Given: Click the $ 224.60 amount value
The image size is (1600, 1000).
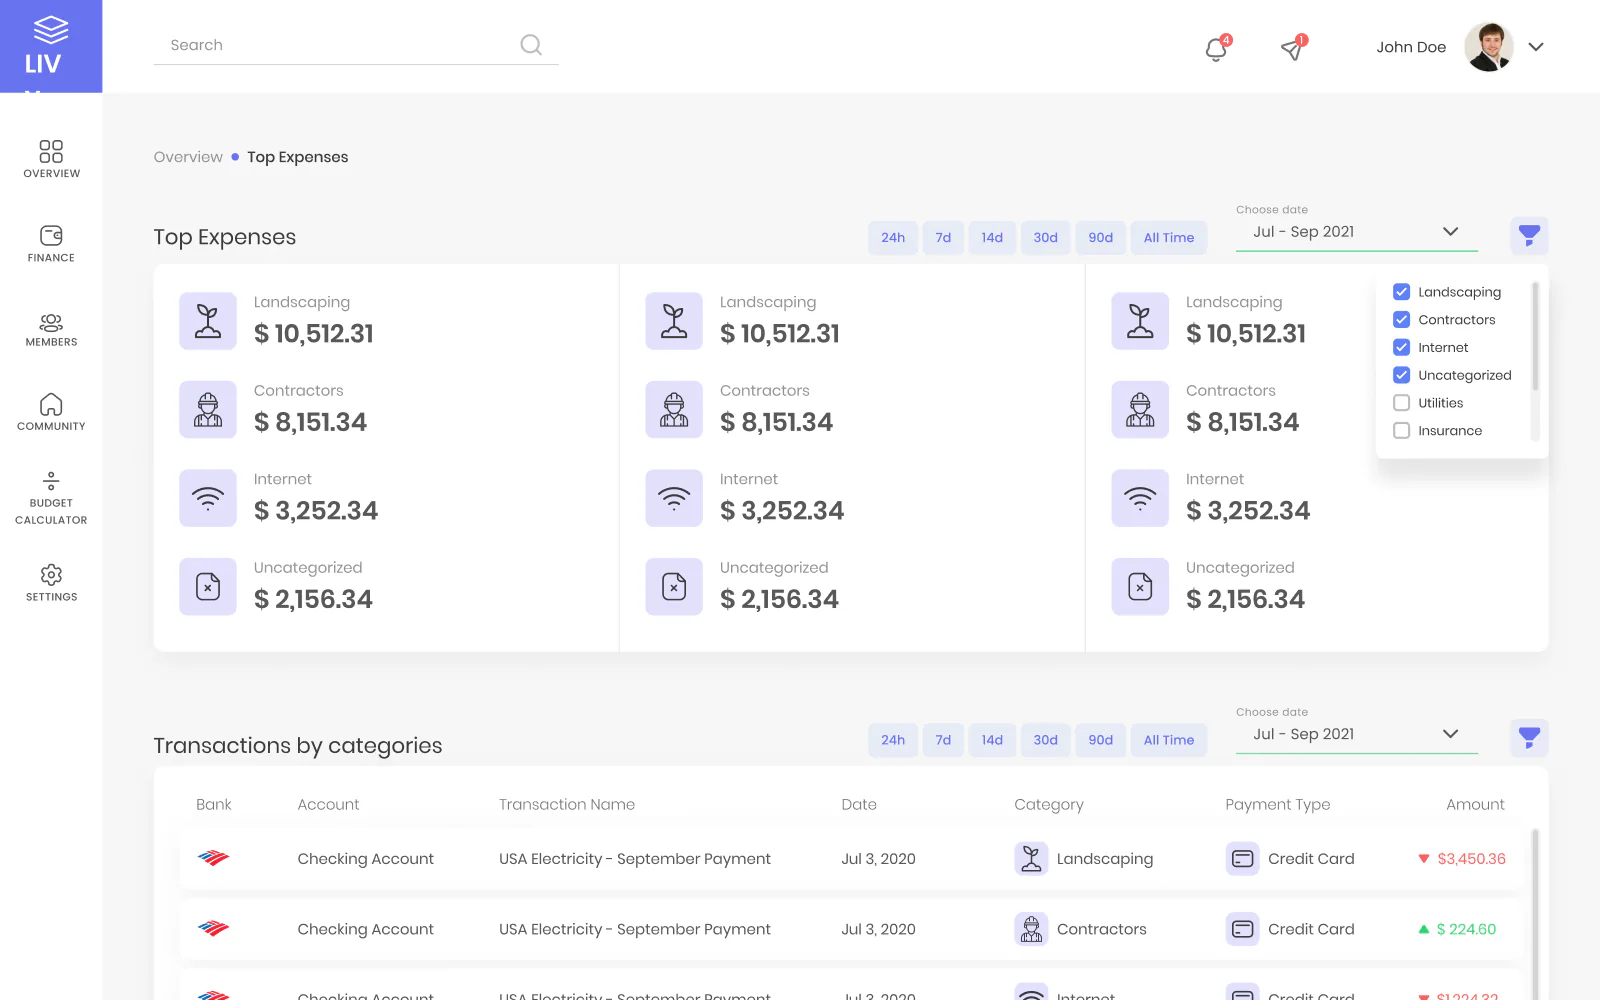Looking at the screenshot, I should coord(1466,929).
